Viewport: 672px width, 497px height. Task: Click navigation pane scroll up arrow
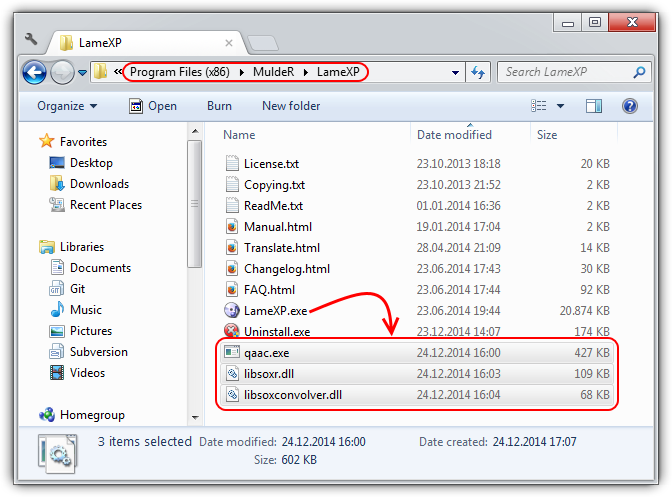[195, 131]
